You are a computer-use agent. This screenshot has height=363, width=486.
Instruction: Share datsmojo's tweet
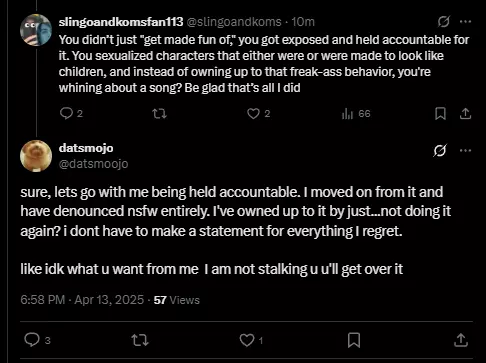coord(461,340)
